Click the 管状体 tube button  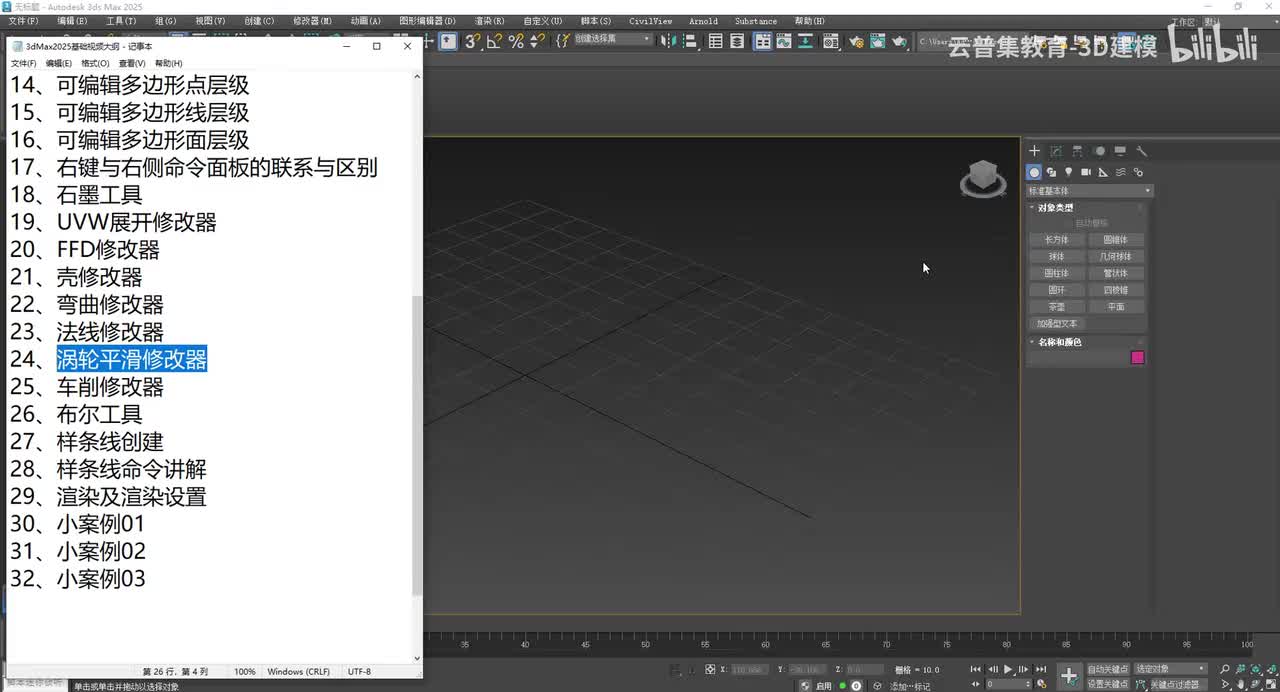(x=1116, y=273)
